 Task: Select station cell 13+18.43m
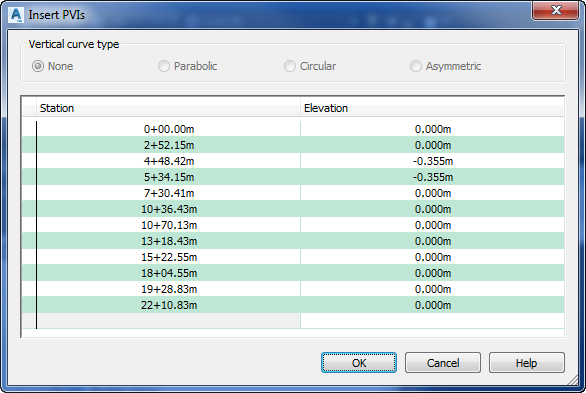(x=169, y=241)
